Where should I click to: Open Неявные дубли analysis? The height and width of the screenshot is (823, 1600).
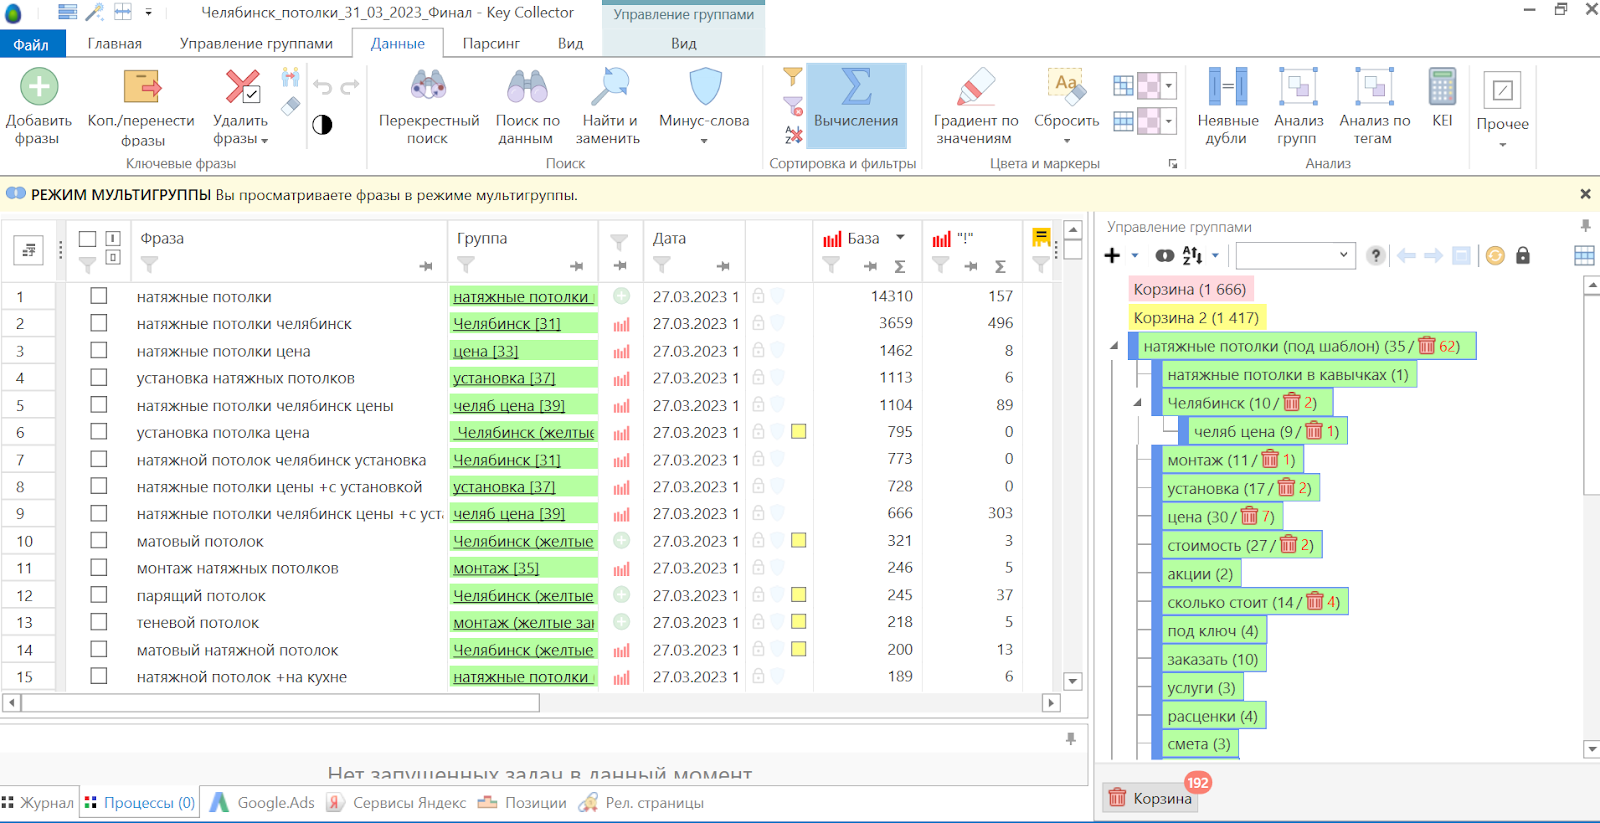pyautogui.click(x=1228, y=87)
